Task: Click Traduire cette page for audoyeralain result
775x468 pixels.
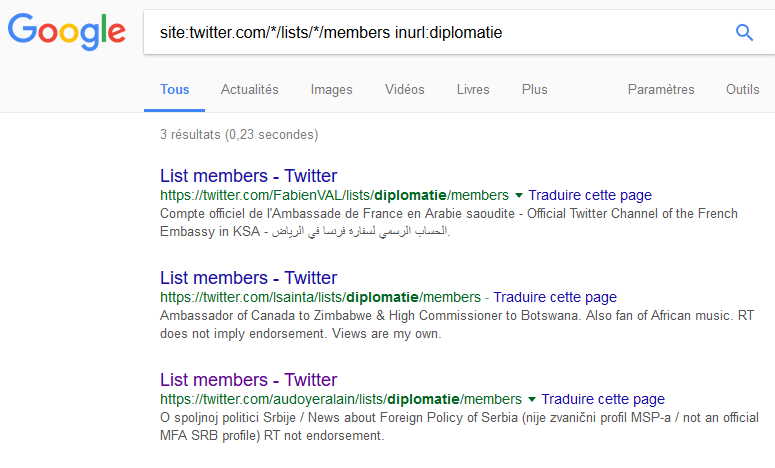Action: (x=603, y=399)
